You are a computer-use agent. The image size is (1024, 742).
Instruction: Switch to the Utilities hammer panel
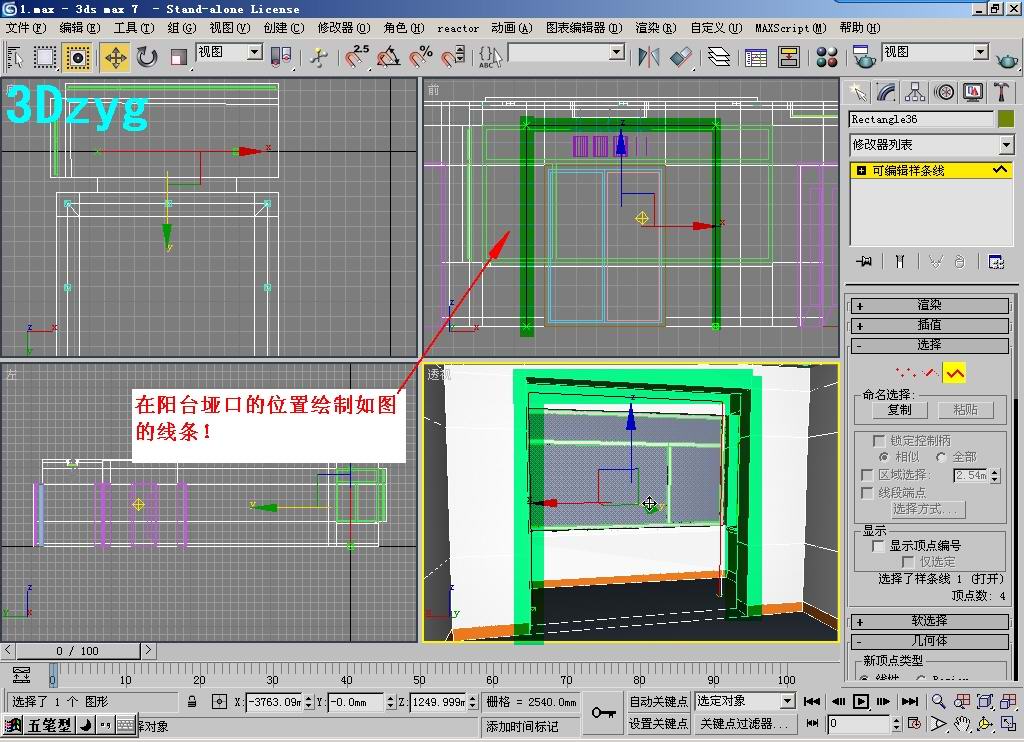pyautogui.click(x=1001, y=92)
